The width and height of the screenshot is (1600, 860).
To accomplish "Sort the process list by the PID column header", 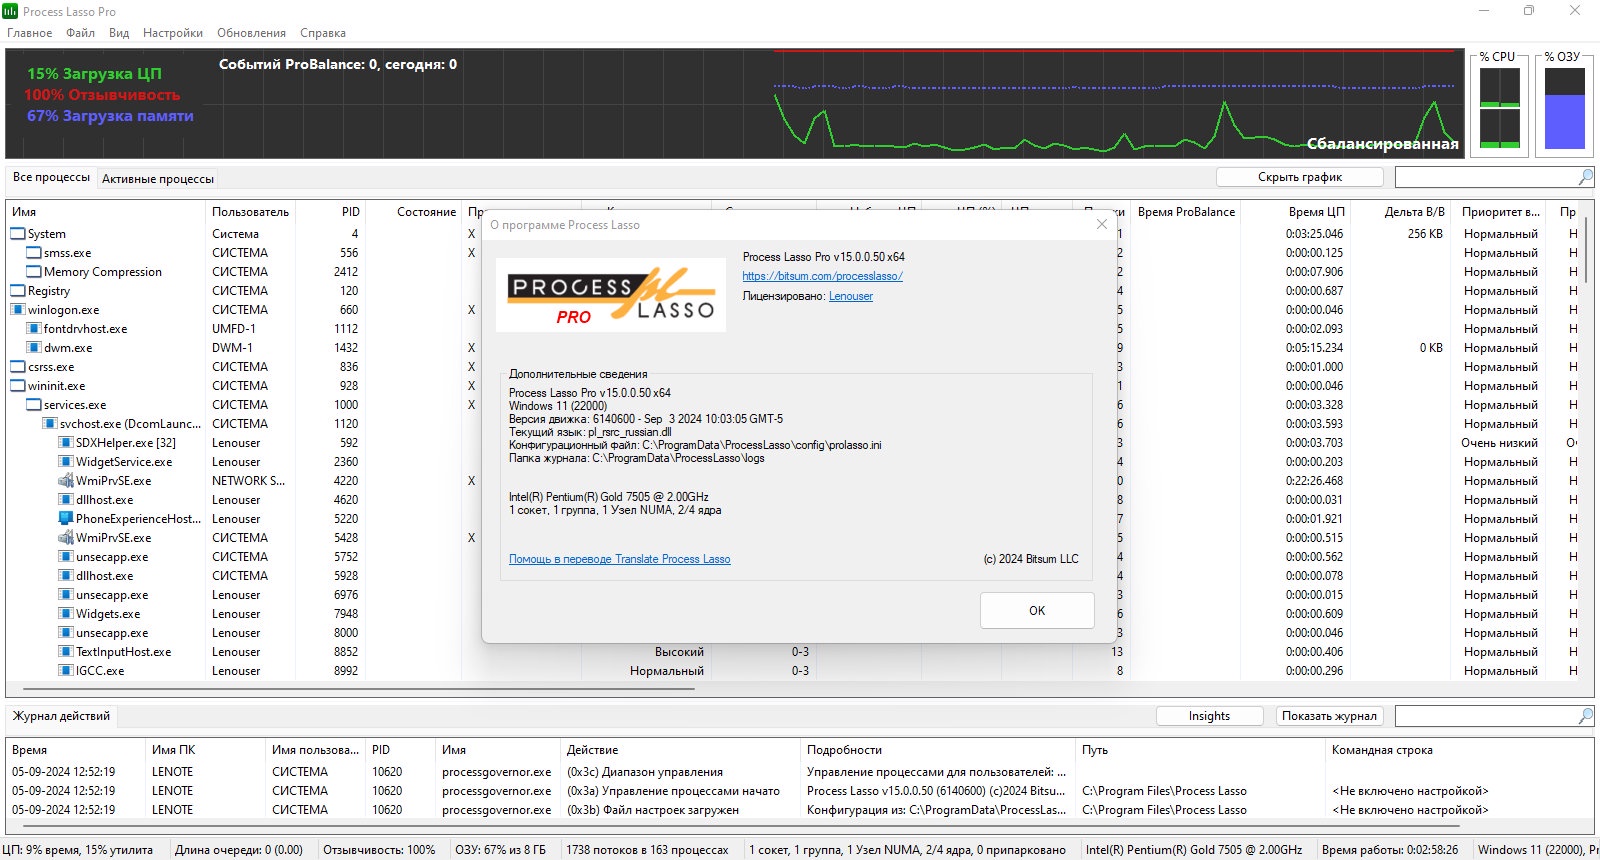I will click(350, 212).
